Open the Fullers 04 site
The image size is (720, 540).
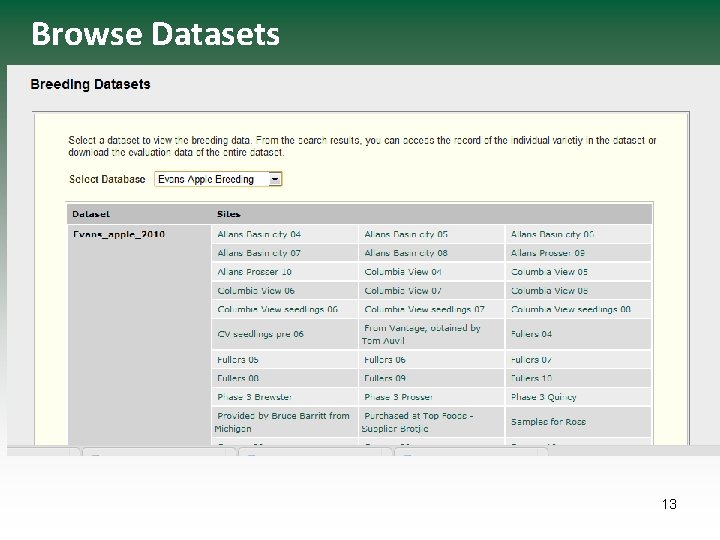[531, 334]
